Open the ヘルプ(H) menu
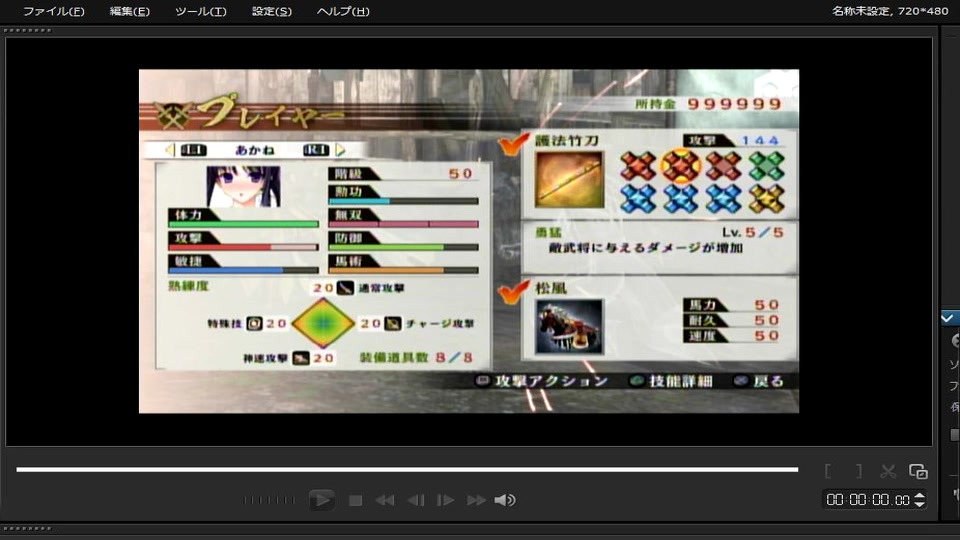The height and width of the screenshot is (540, 960). click(x=343, y=11)
